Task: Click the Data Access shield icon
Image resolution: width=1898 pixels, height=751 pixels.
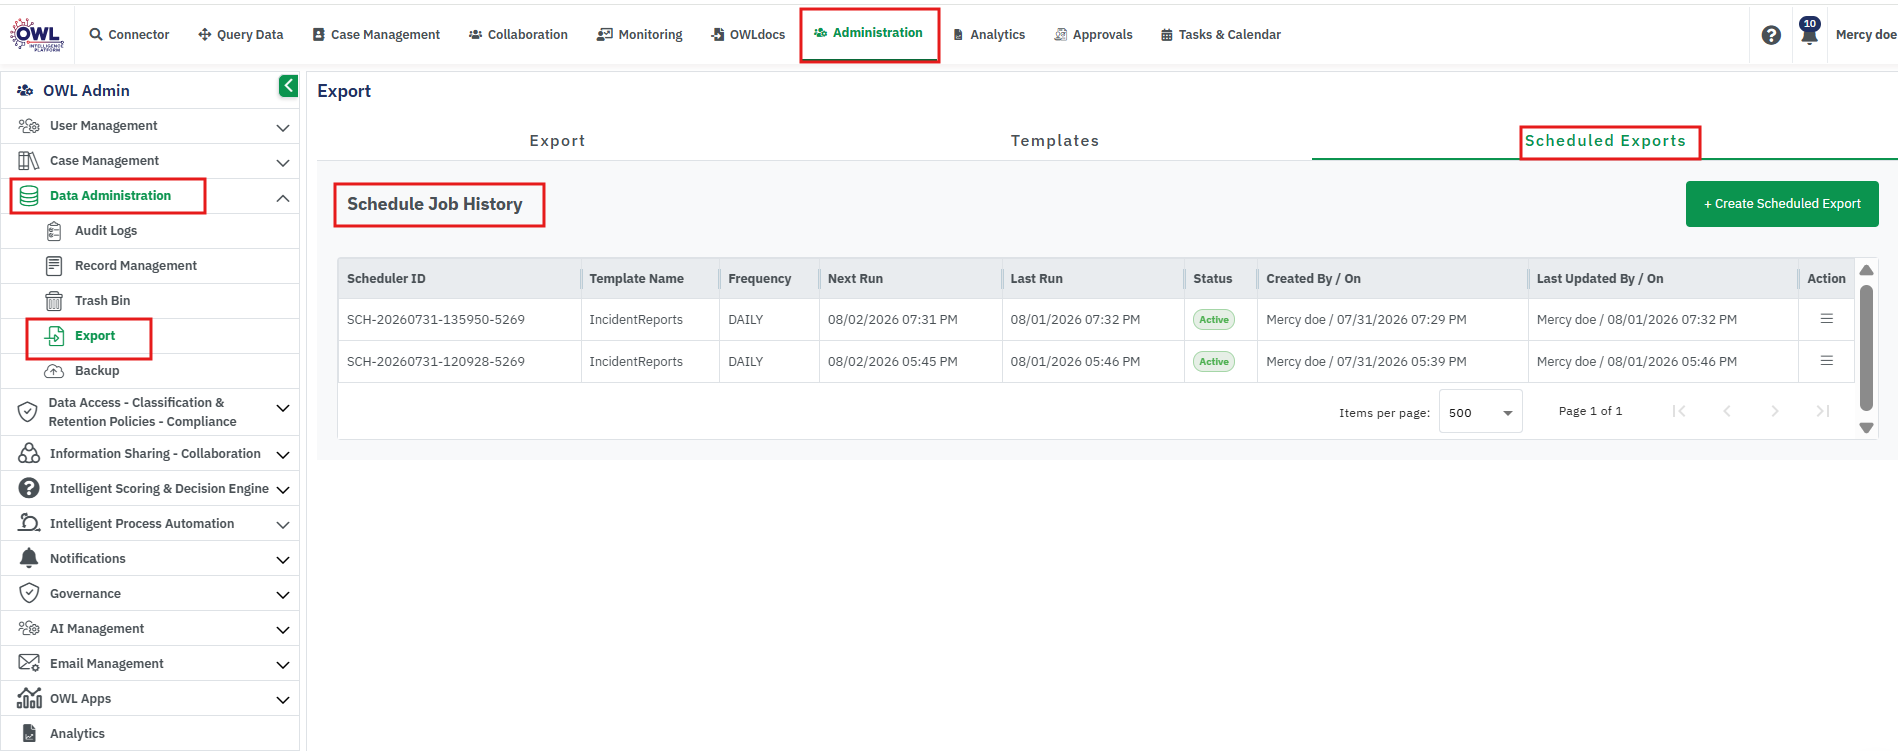Action: [x=28, y=412]
